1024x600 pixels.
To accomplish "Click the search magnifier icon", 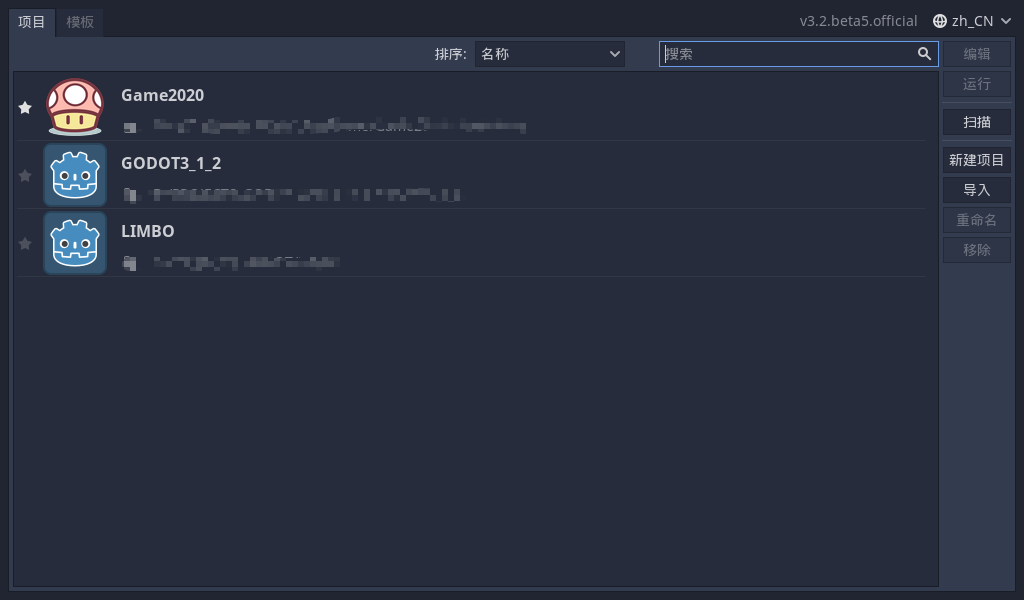I will click(924, 54).
